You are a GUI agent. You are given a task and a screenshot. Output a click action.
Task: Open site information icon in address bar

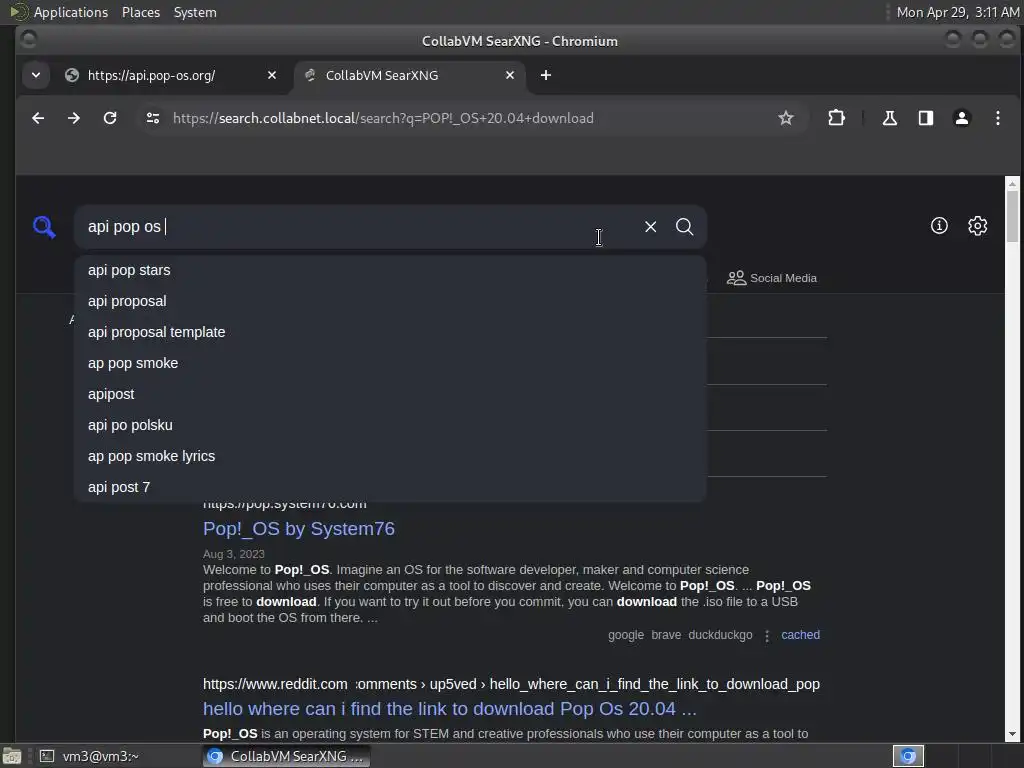(x=153, y=118)
